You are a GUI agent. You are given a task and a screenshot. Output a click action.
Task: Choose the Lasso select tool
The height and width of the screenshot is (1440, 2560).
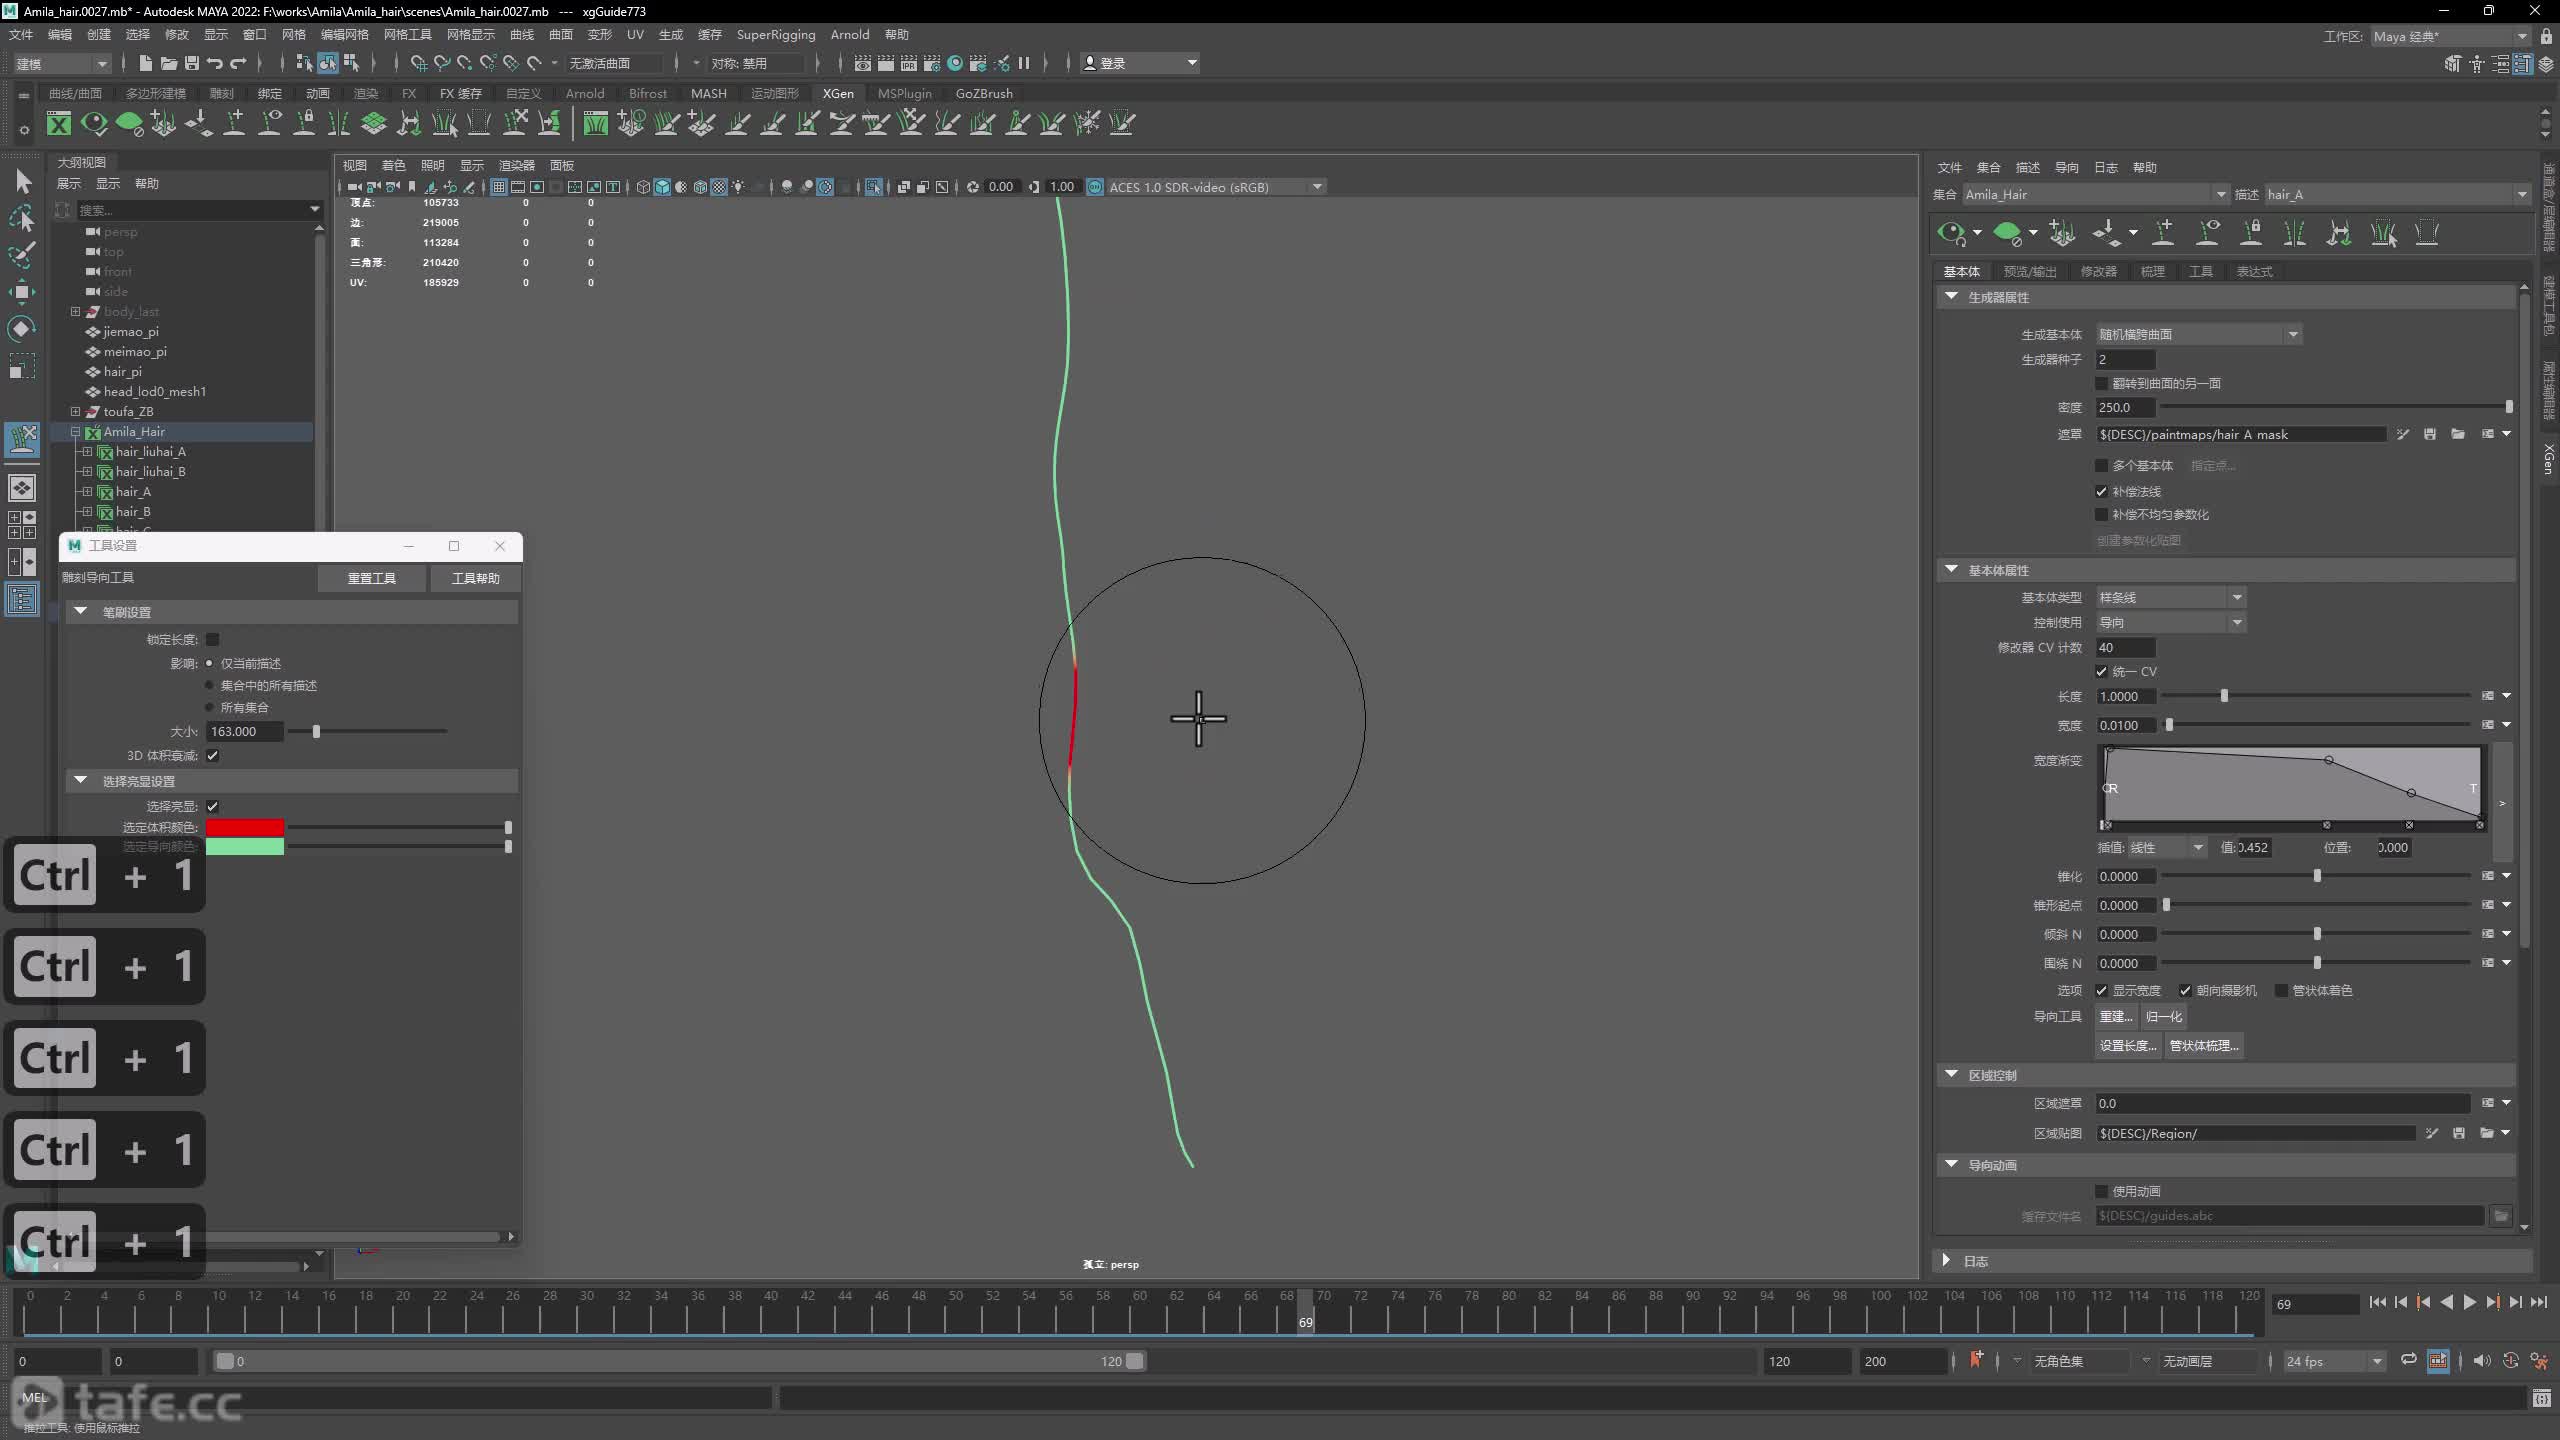22,218
